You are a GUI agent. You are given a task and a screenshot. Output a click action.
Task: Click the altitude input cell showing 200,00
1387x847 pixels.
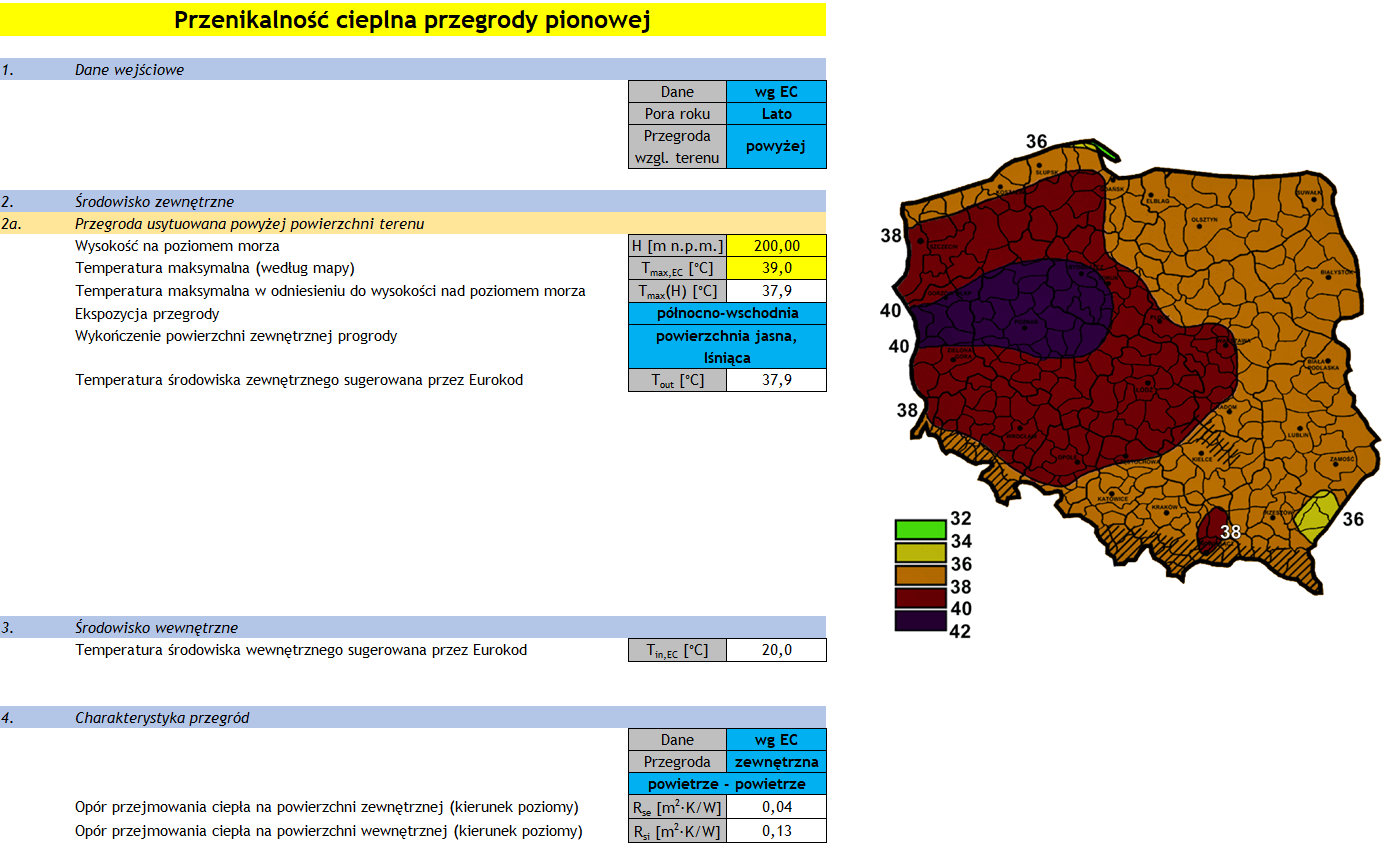coord(776,246)
